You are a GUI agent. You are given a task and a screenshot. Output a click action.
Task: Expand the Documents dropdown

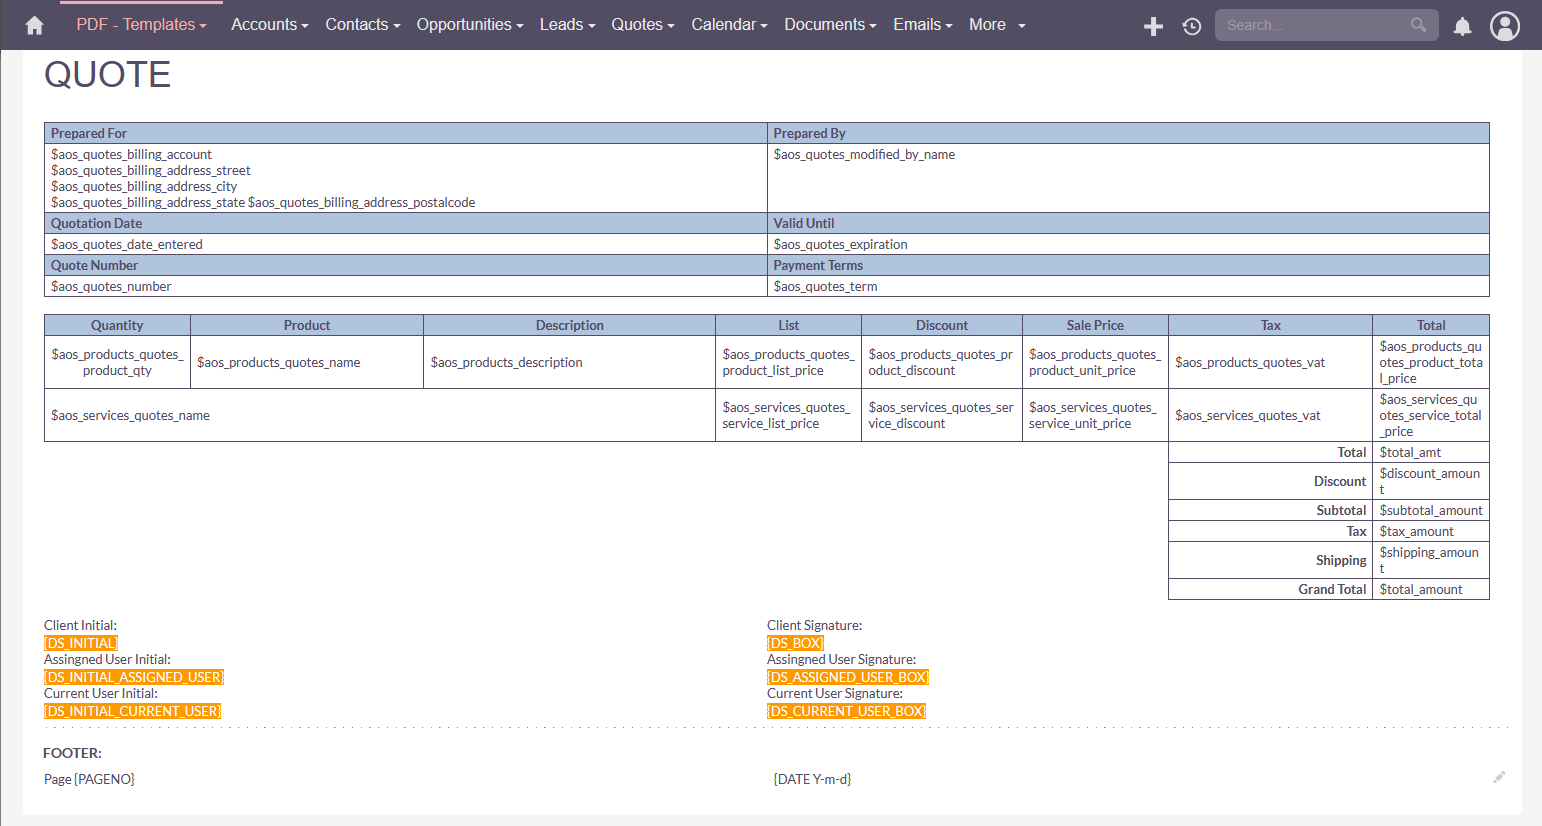point(829,24)
